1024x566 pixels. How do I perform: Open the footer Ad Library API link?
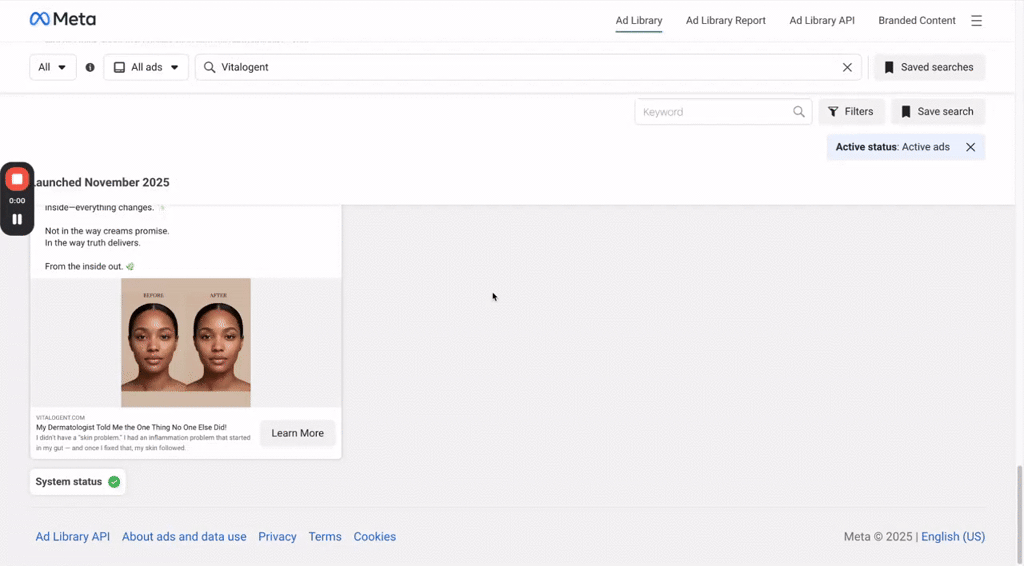pyautogui.click(x=72, y=537)
